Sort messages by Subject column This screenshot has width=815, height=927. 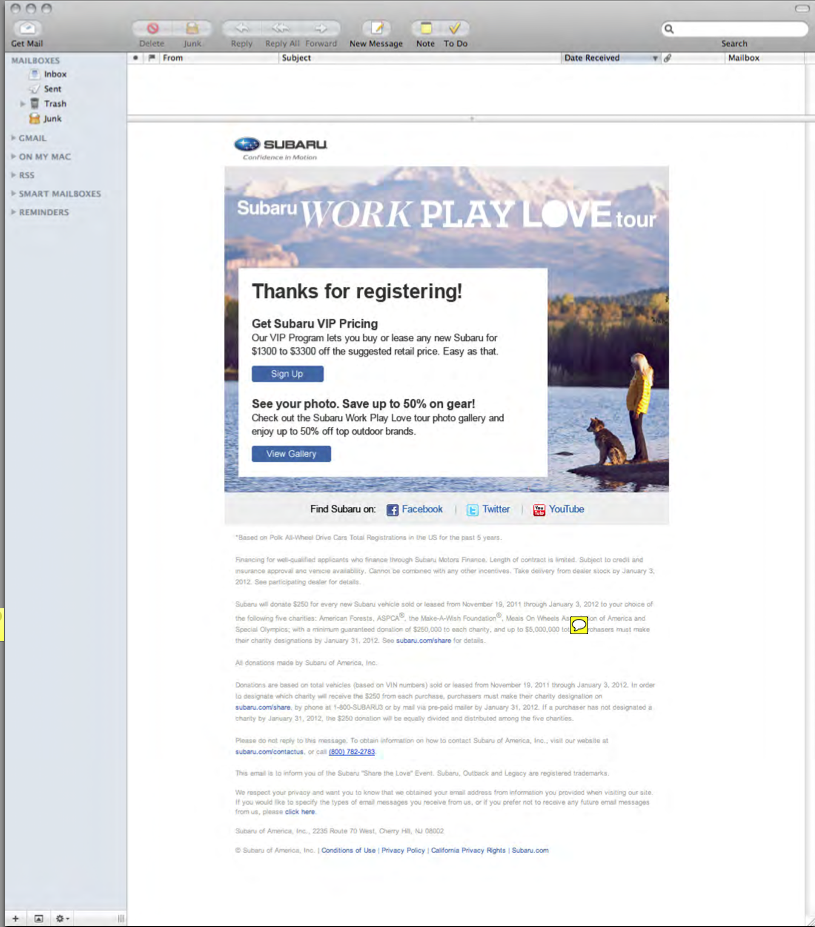tap(420, 58)
